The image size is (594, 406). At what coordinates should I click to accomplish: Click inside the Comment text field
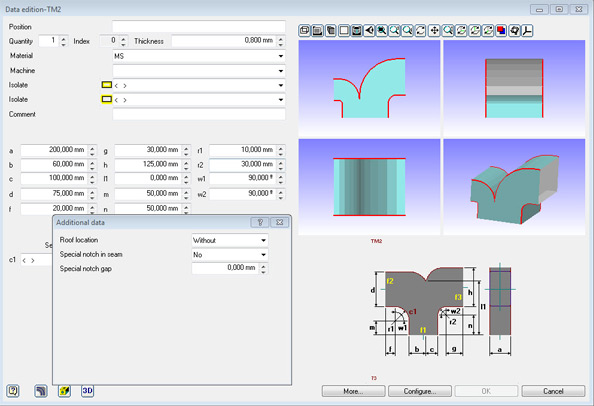point(199,114)
